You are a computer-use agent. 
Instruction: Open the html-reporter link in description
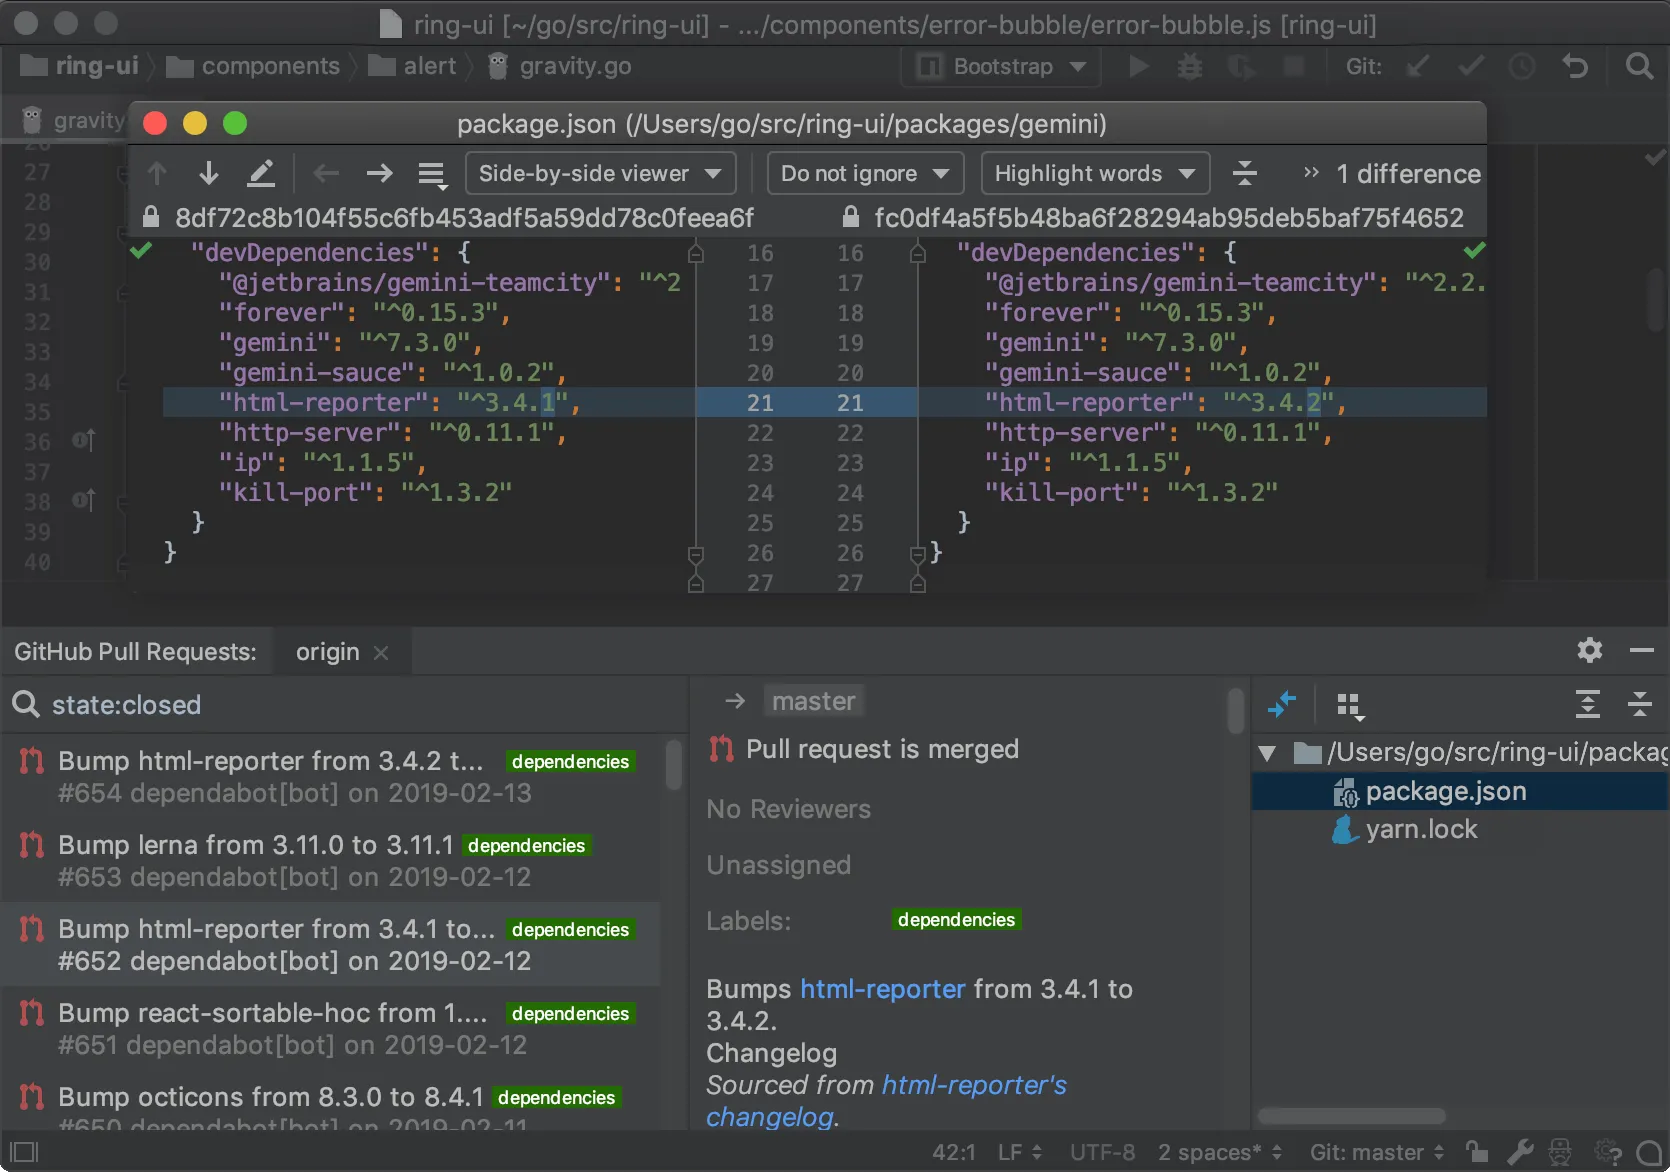pos(882,989)
